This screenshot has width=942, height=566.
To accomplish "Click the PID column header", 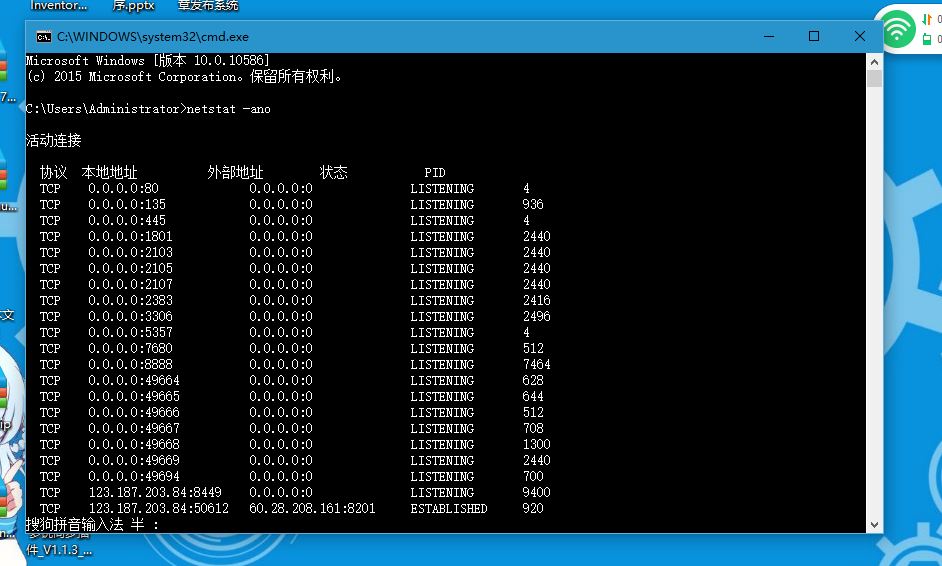I will tap(435, 172).
